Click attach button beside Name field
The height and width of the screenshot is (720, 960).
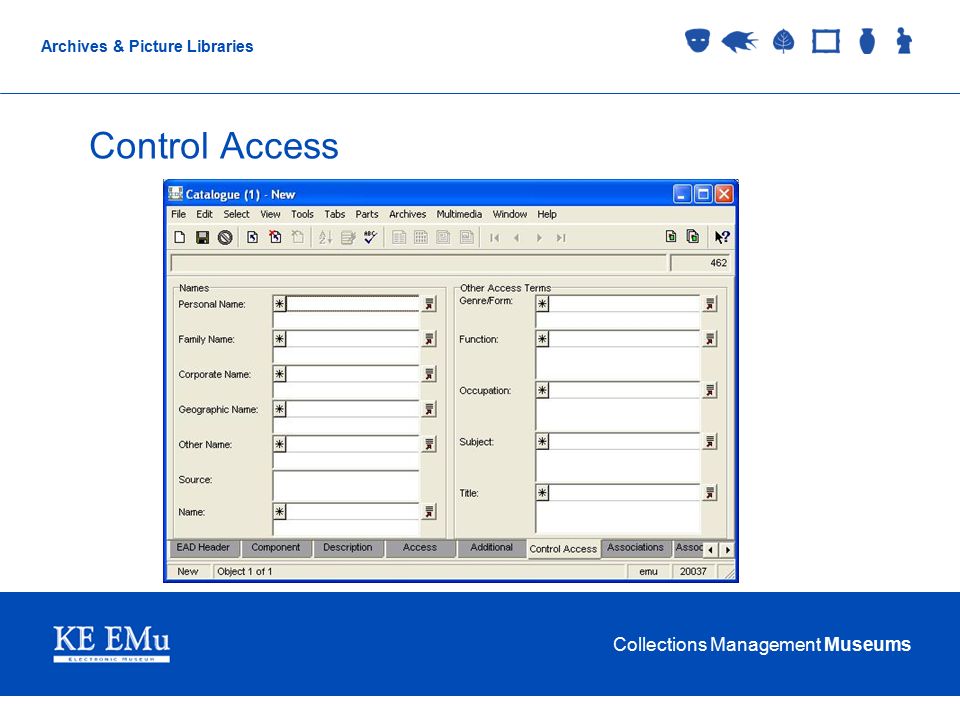pyautogui.click(x=430, y=511)
